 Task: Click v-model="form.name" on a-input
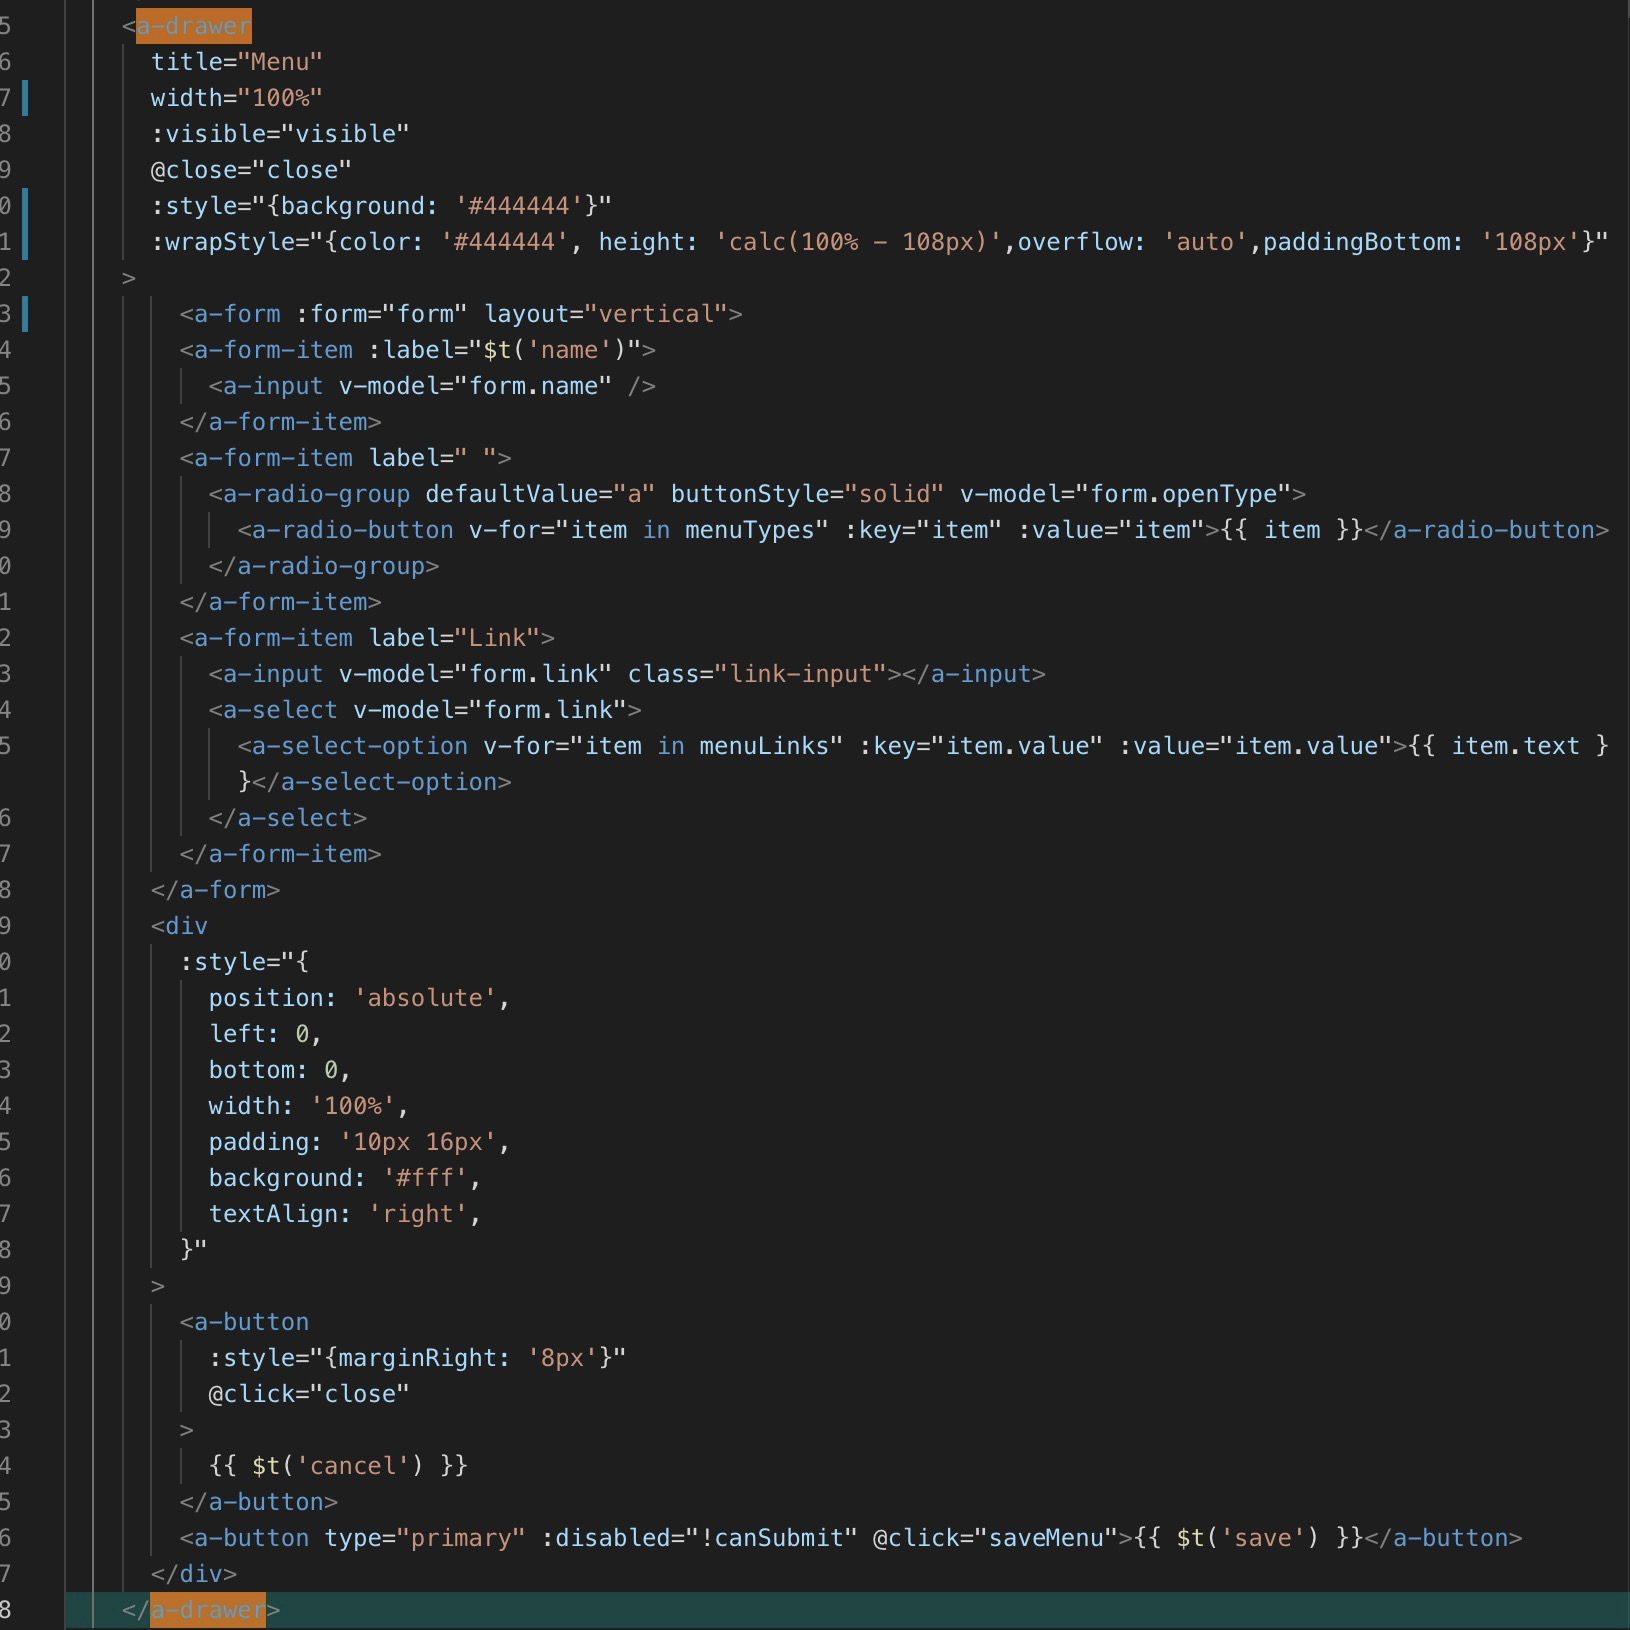pos(475,386)
